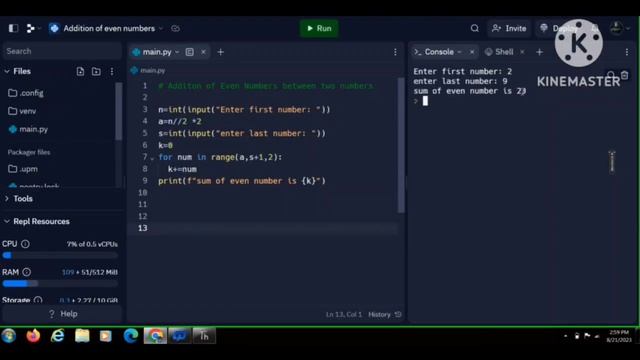Click the main.py breadcrumb
The width and height of the screenshot is (640, 360).
click(x=148, y=71)
